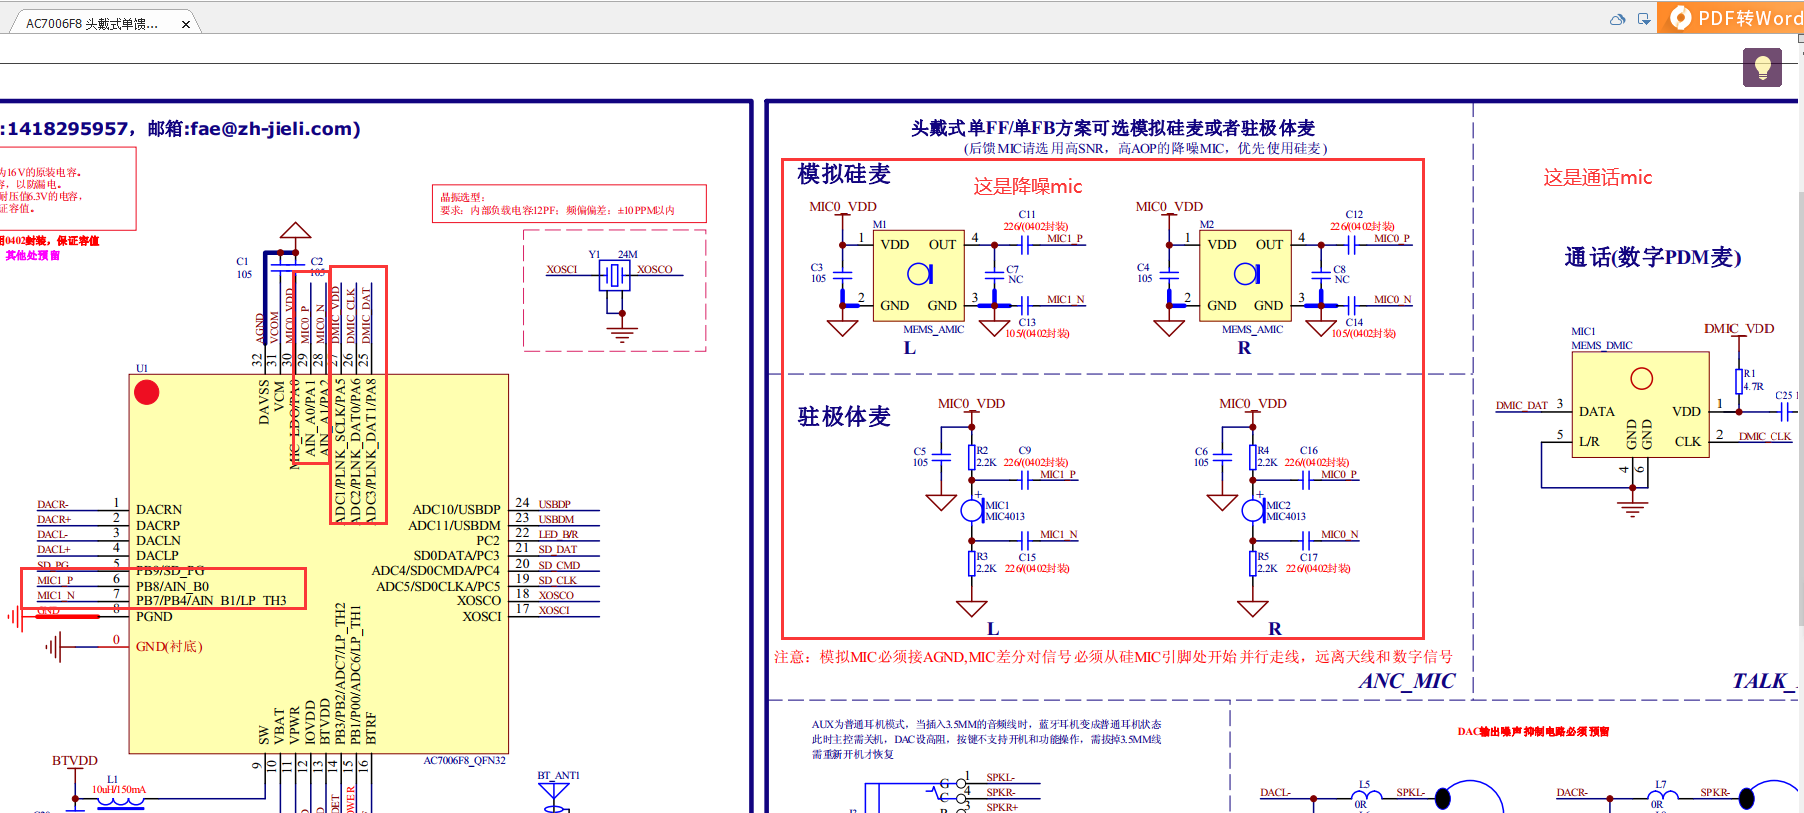Click the red 这是通话mic annotation
The width and height of the screenshot is (1804, 813).
[1598, 177]
